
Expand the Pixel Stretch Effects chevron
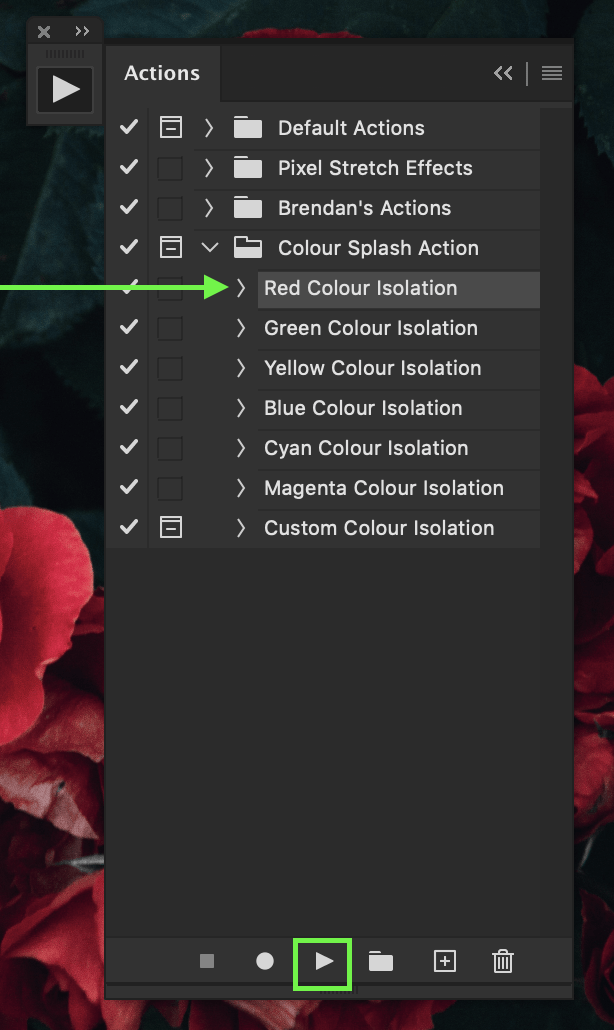209,168
